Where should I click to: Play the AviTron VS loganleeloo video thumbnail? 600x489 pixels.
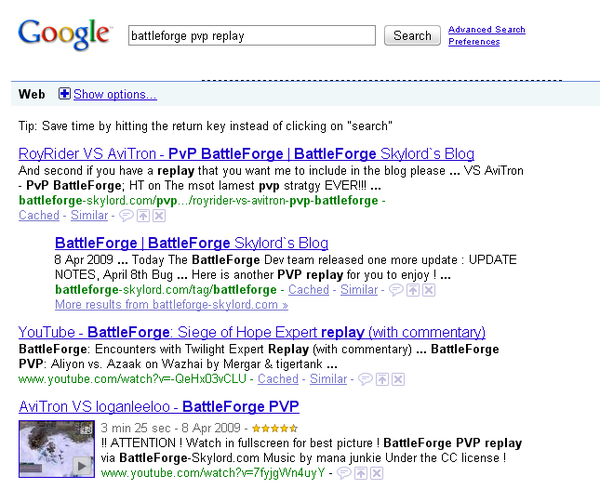tap(57, 449)
